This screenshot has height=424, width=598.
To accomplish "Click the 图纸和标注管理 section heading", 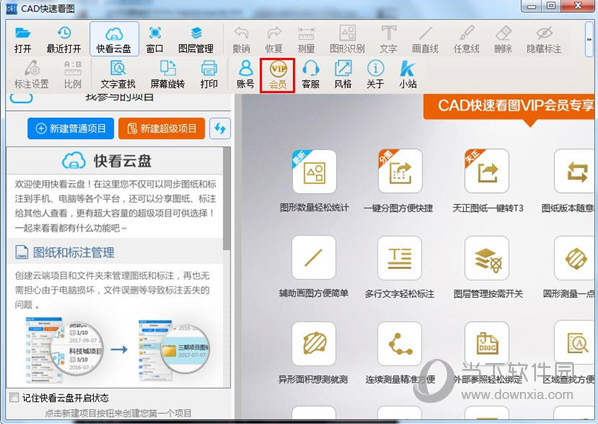I will 74,252.
